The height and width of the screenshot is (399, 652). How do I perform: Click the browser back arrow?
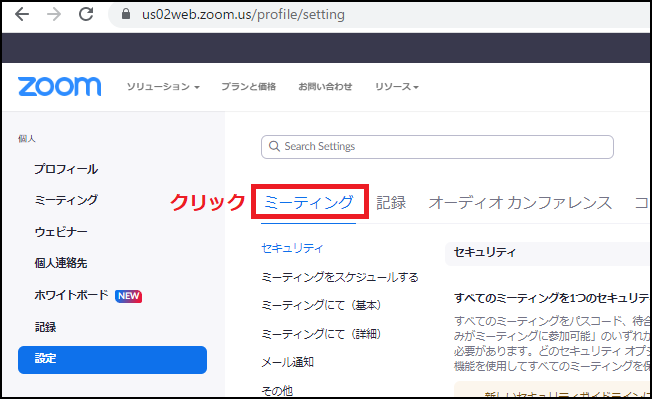pyautogui.click(x=22, y=14)
